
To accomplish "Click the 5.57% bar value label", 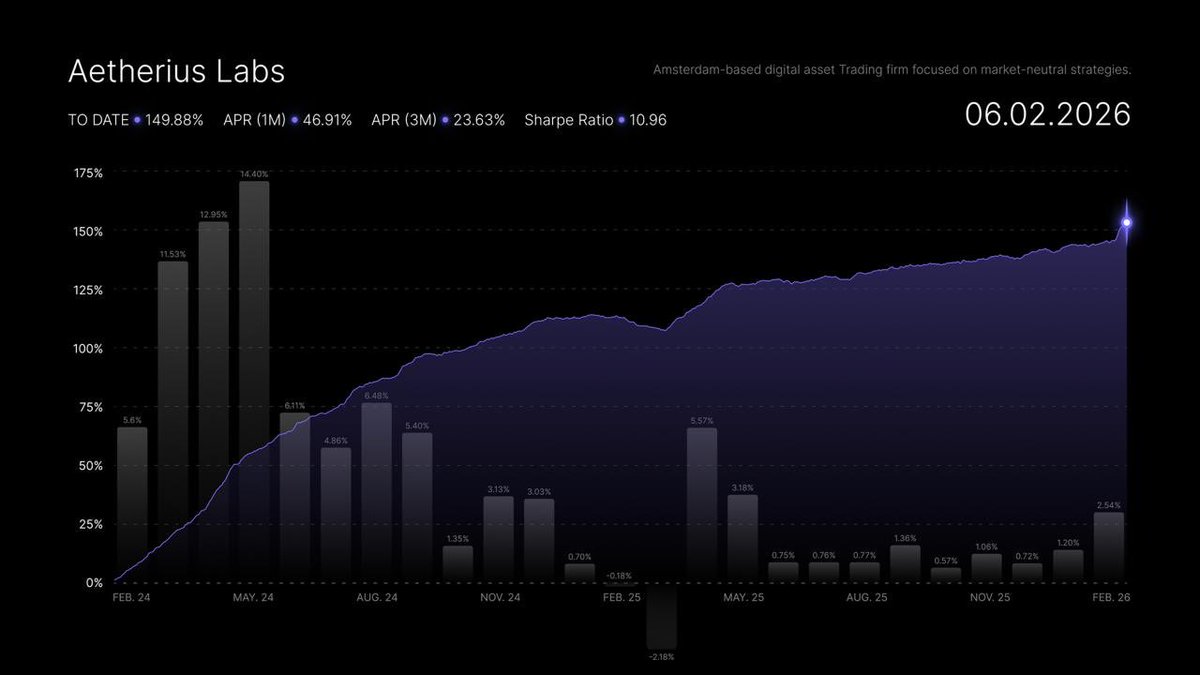I will (702, 421).
